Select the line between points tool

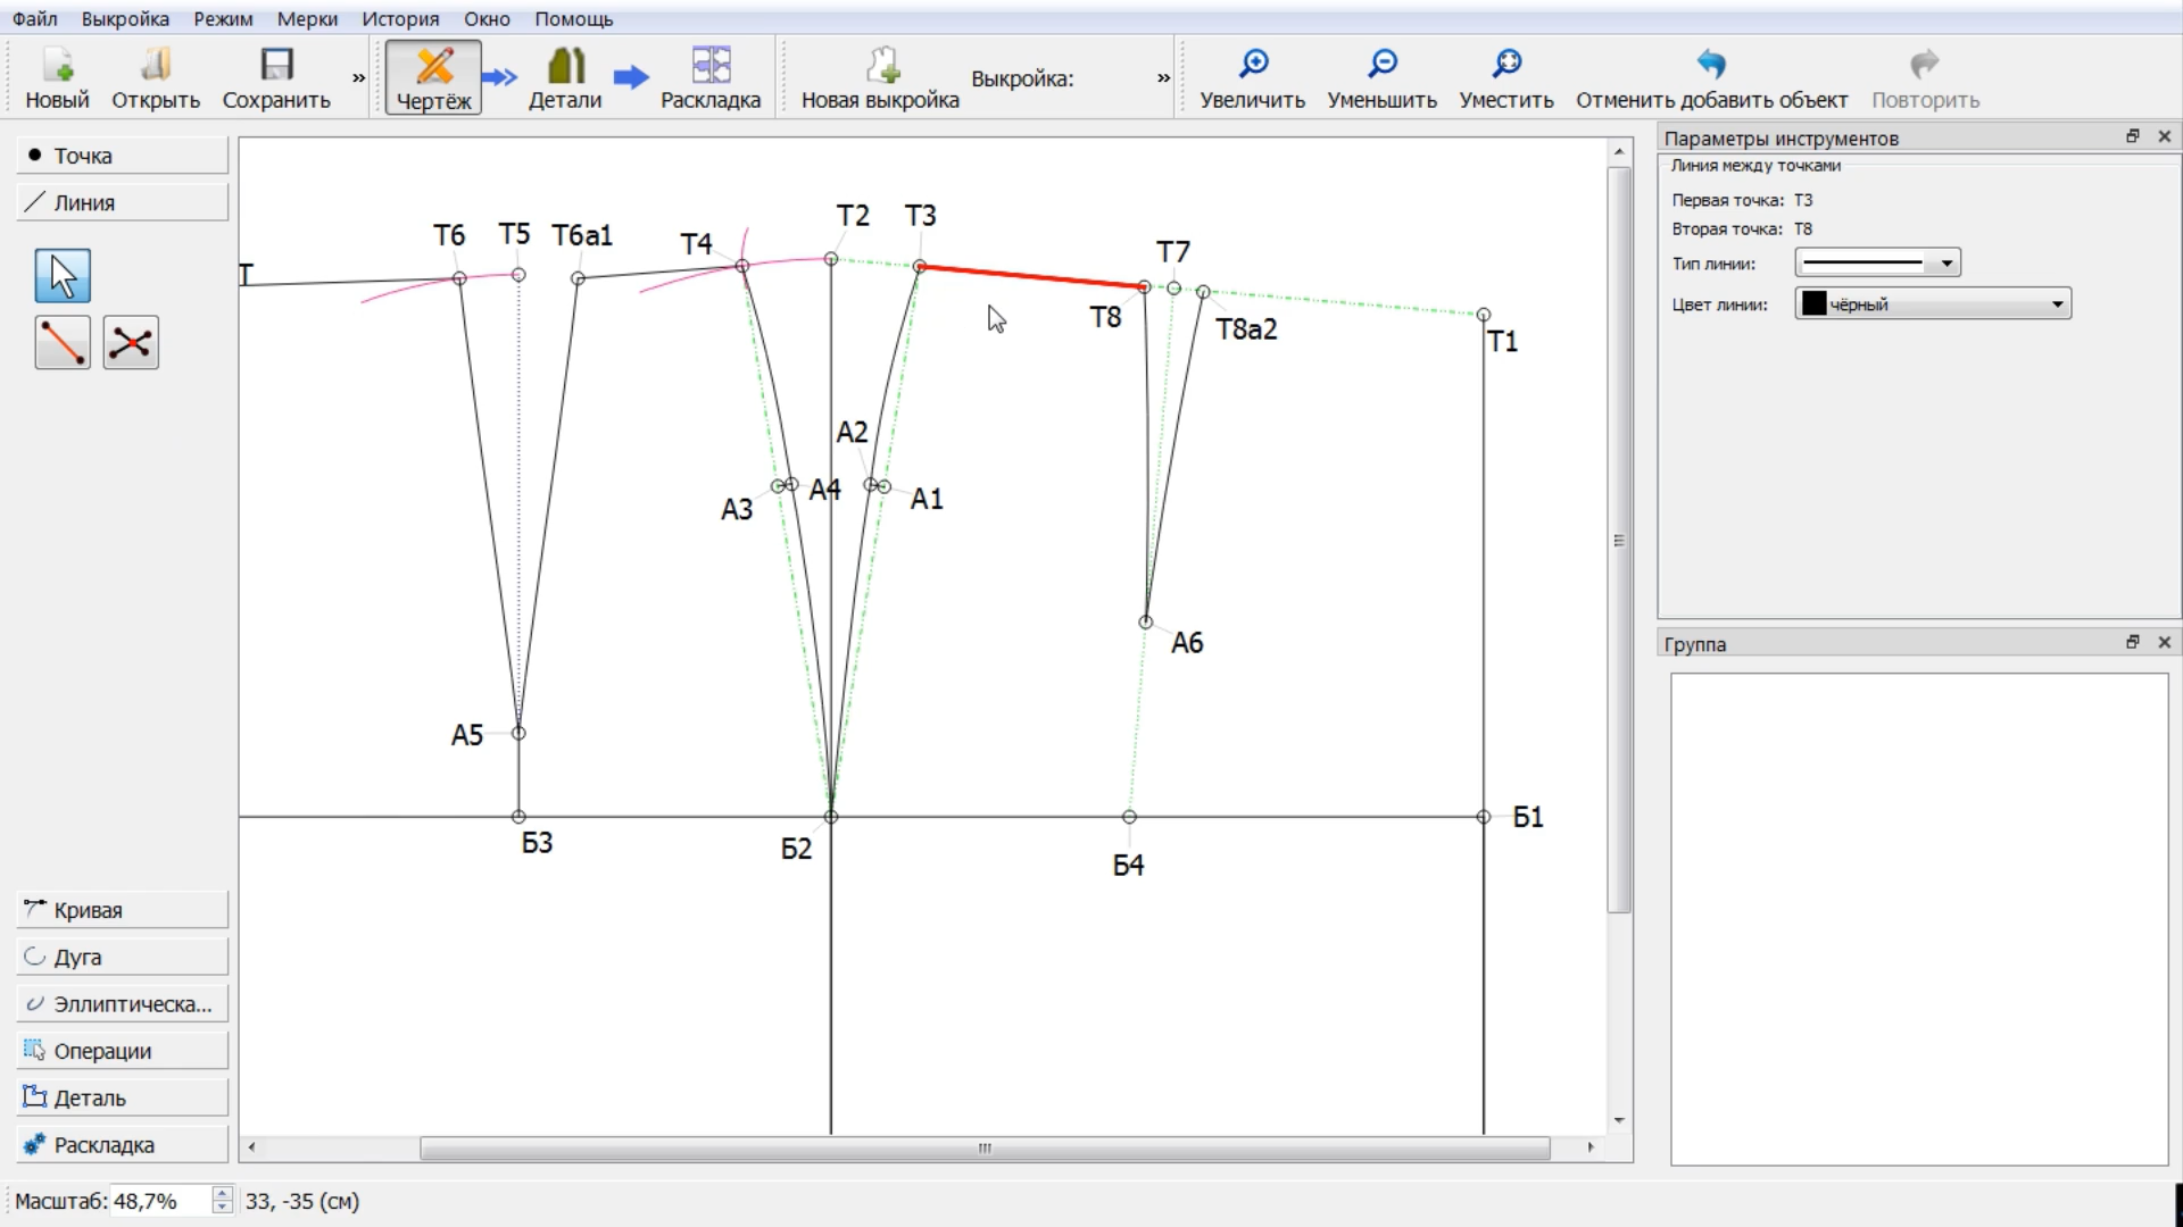tap(63, 343)
